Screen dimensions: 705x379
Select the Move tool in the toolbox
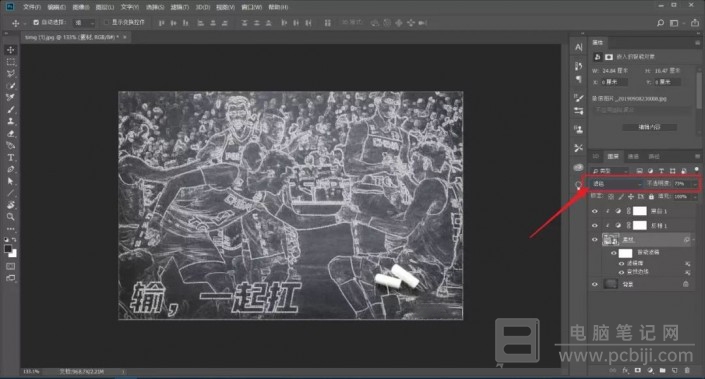[10, 50]
